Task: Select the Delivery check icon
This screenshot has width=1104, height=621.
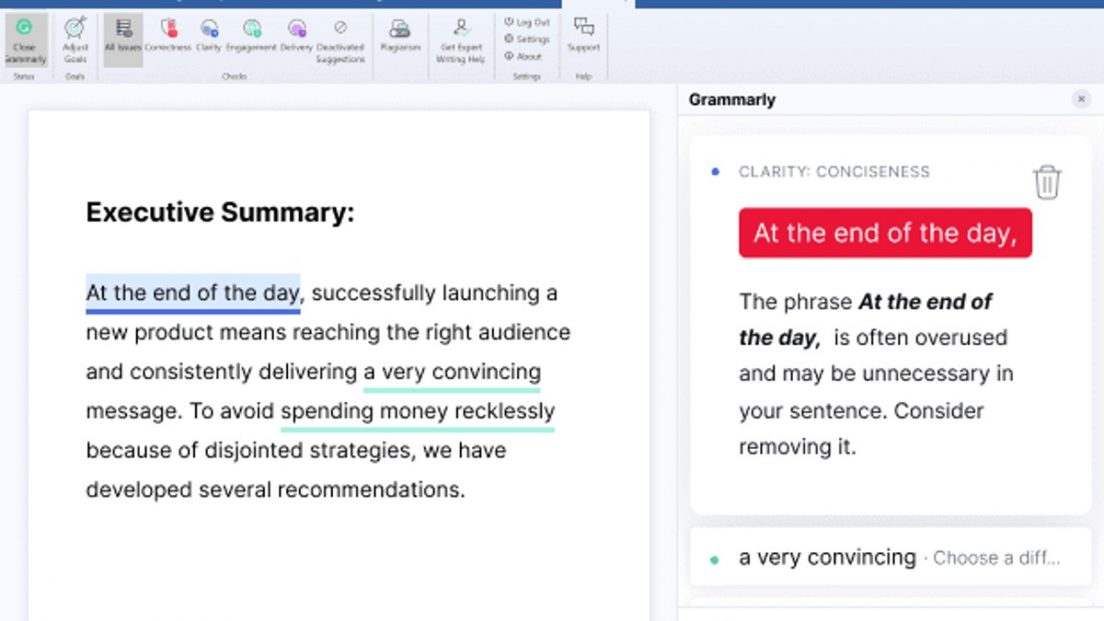Action: [x=296, y=35]
